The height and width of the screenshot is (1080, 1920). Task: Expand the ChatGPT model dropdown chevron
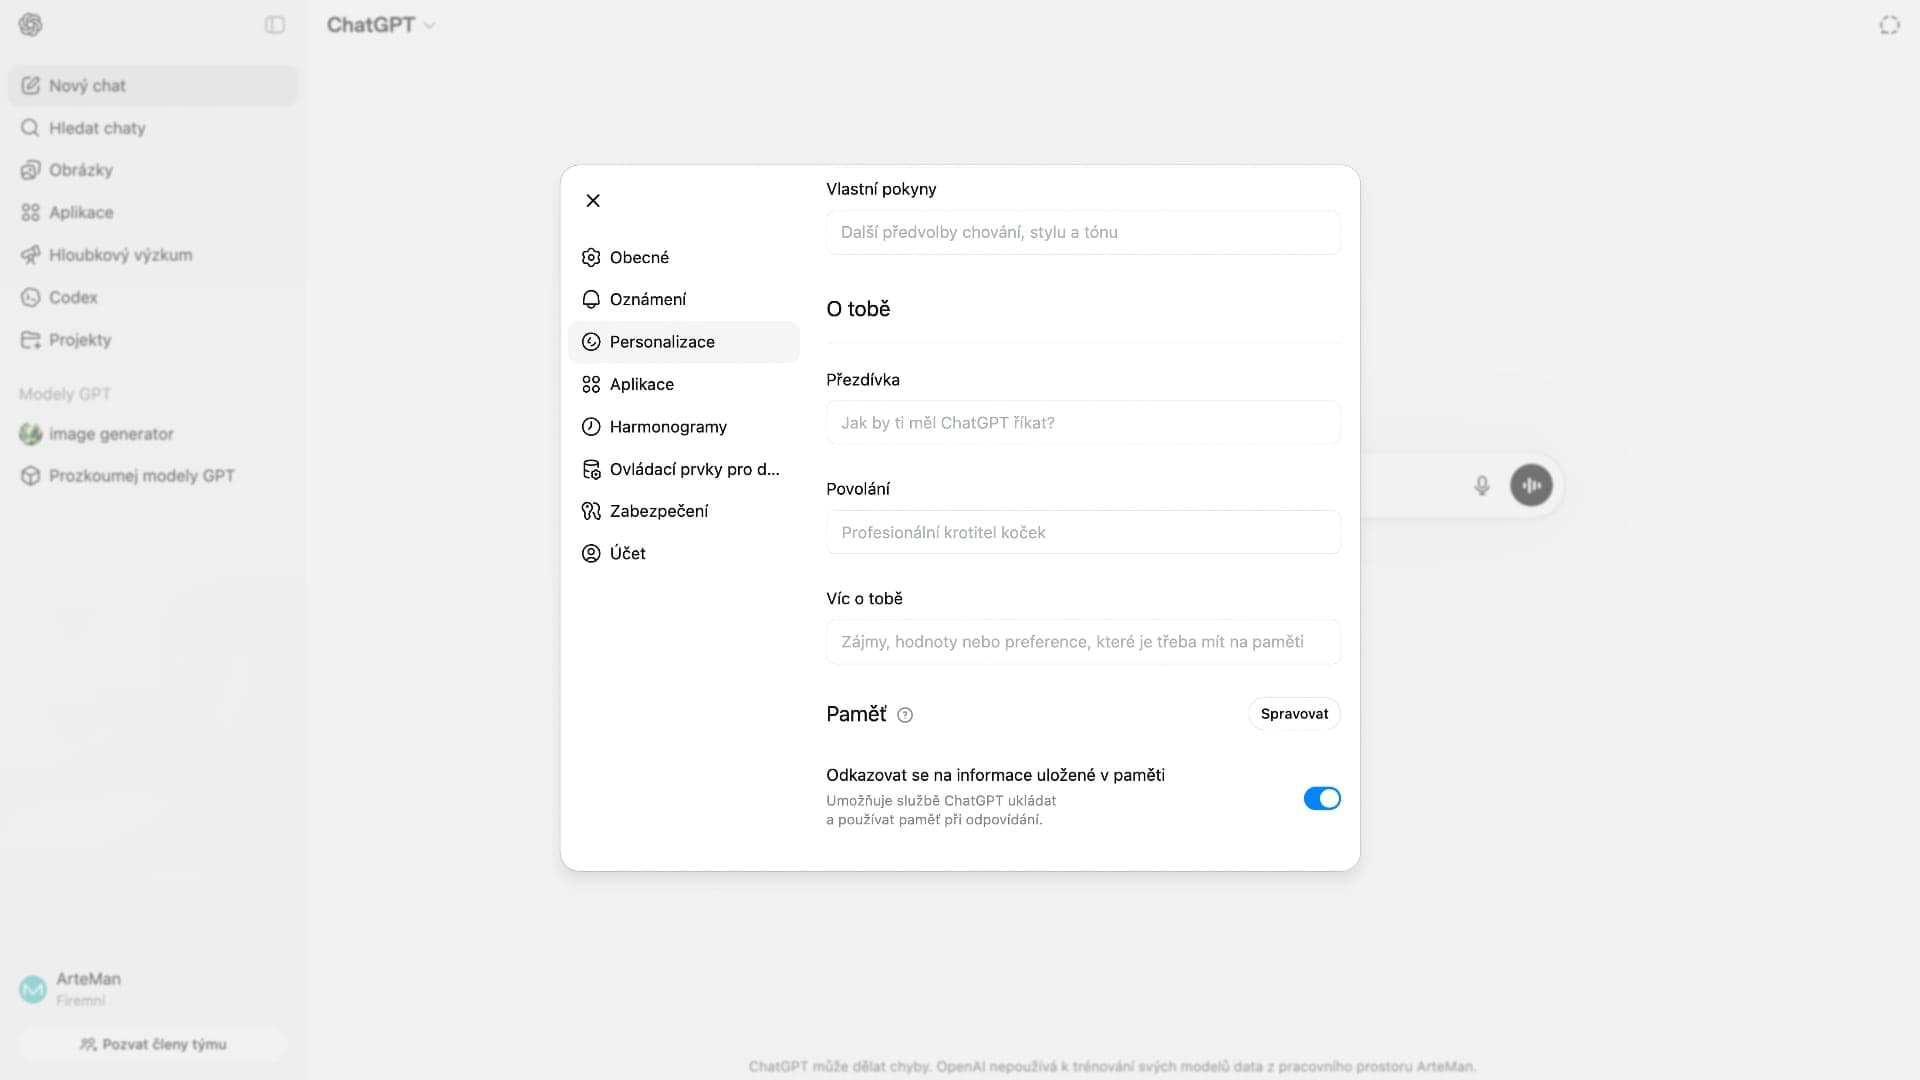pos(430,26)
